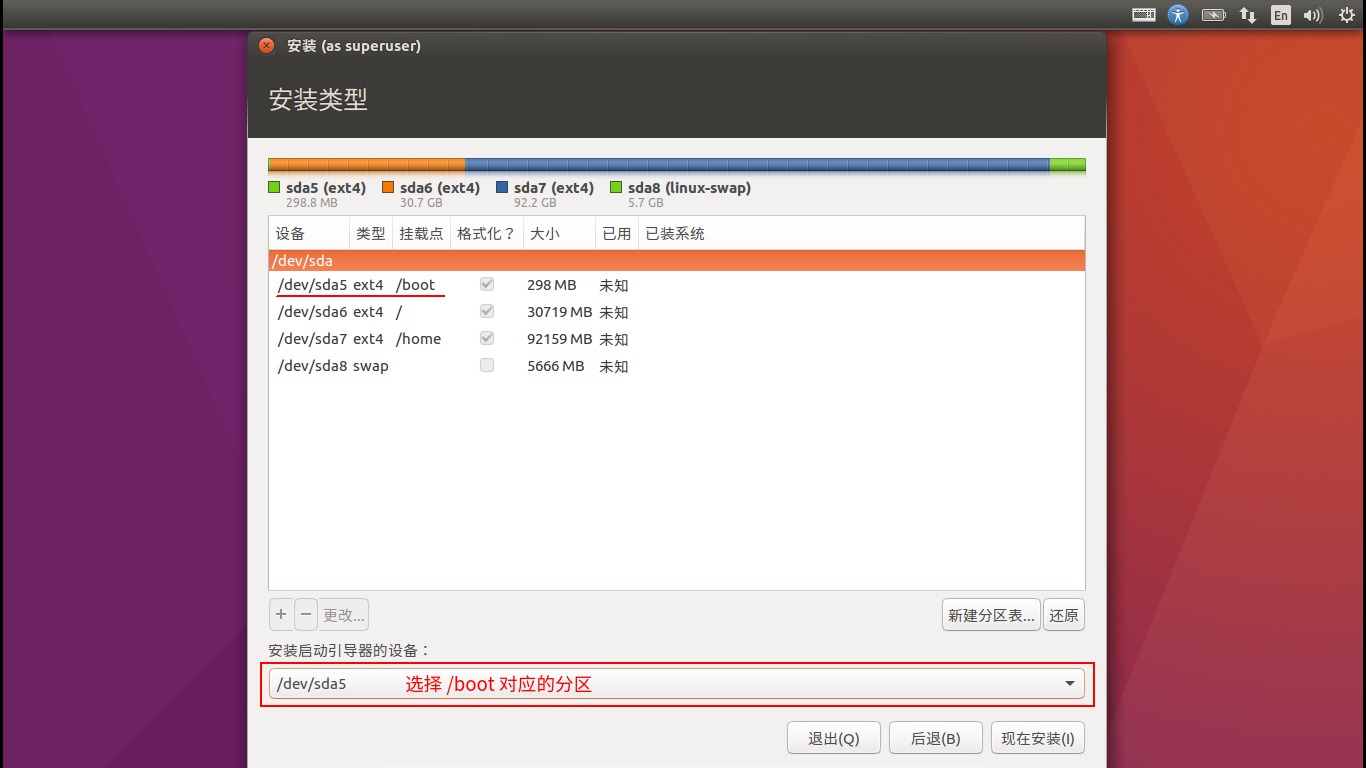The height and width of the screenshot is (768, 1366).
Task: Toggle format checkbox for /dev/sda5
Action: (486, 284)
